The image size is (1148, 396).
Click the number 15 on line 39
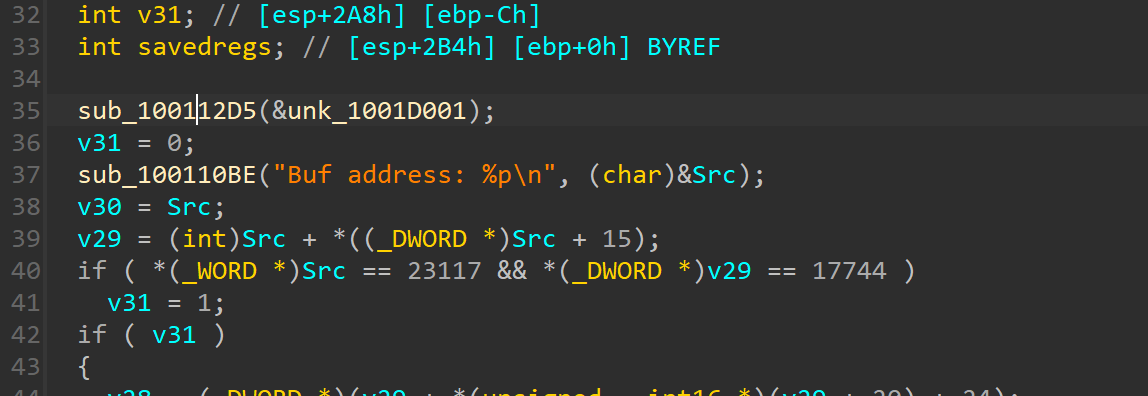(x=617, y=239)
